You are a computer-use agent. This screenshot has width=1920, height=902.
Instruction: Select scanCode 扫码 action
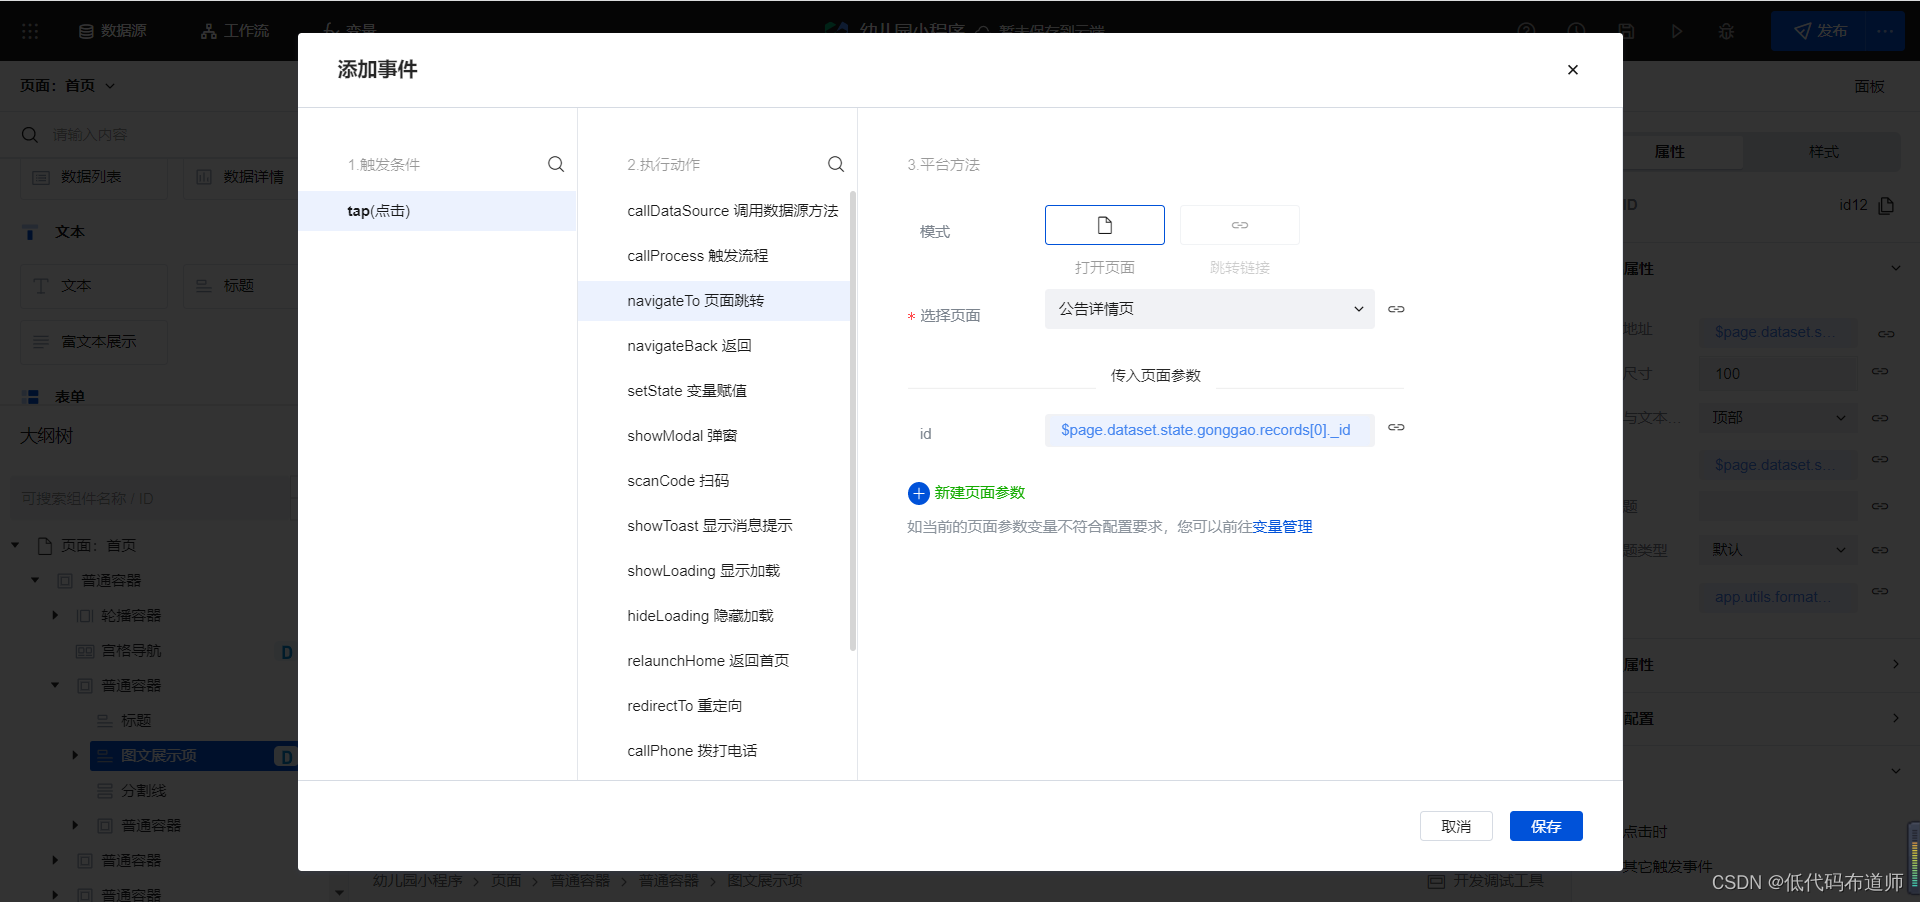click(x=714, y=481)
